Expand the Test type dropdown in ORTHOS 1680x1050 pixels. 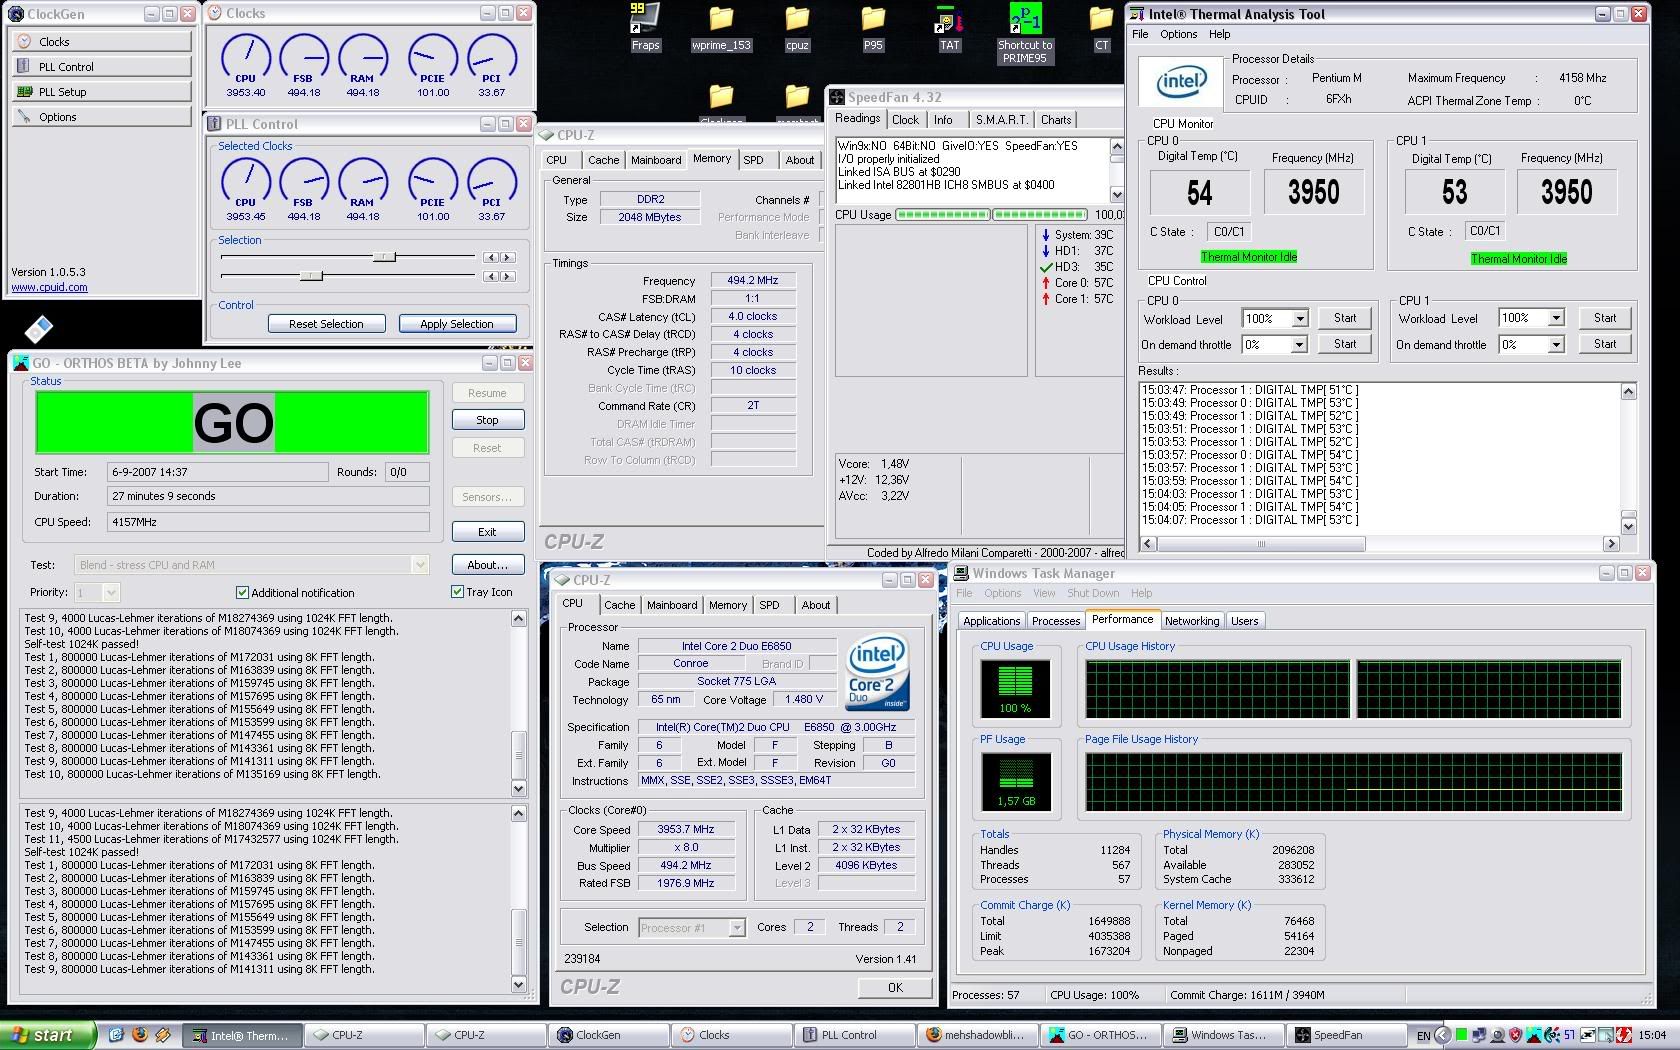tap(420, 565)
